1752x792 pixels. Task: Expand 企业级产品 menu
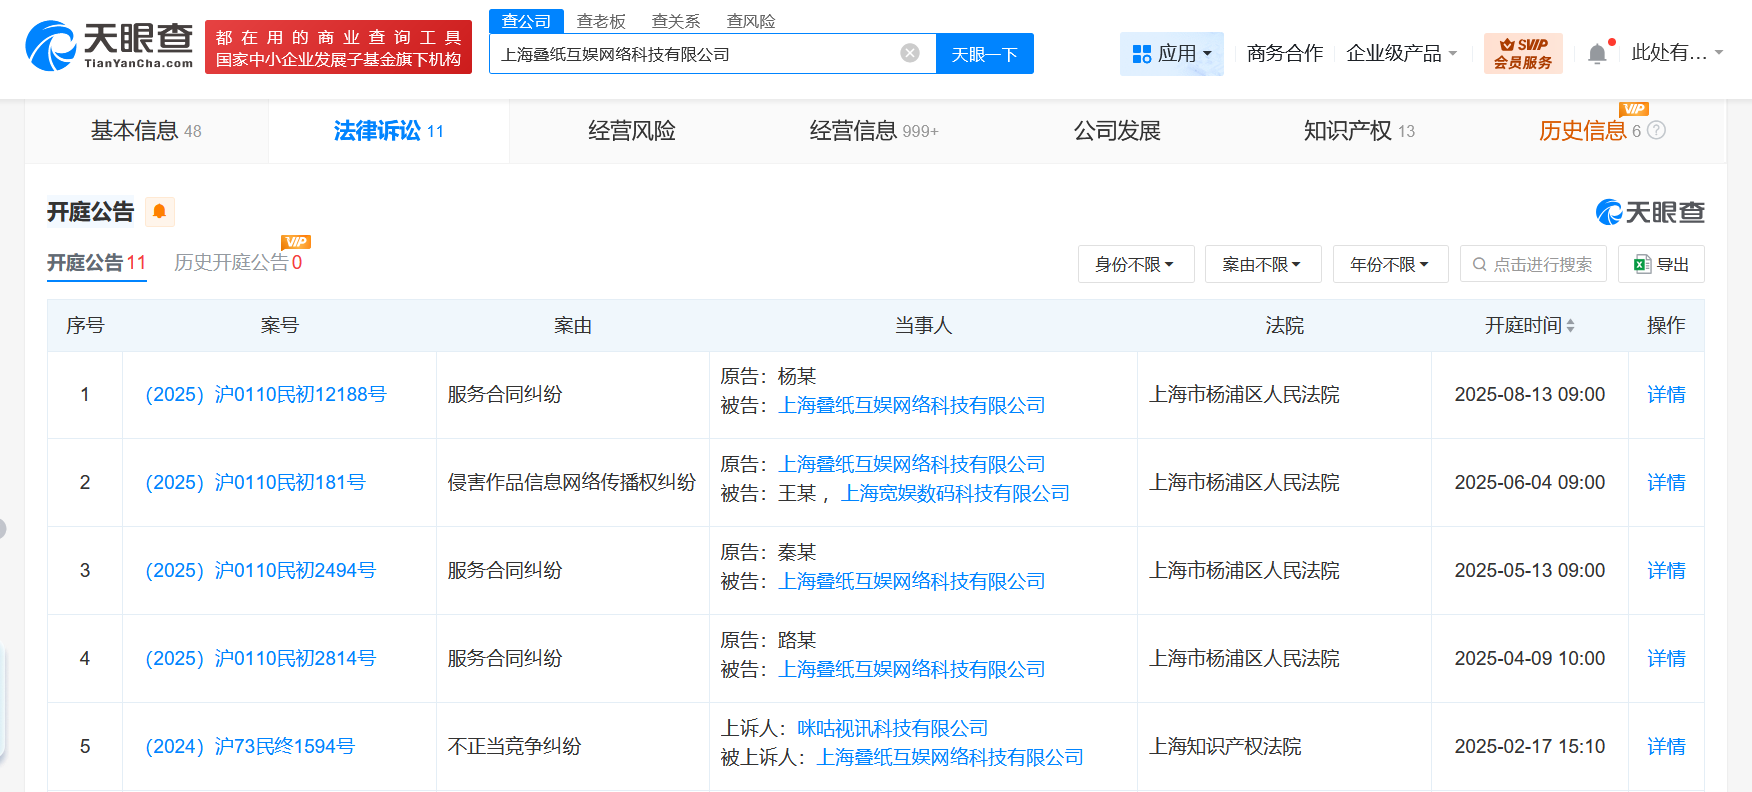(x=1401, y=54)
